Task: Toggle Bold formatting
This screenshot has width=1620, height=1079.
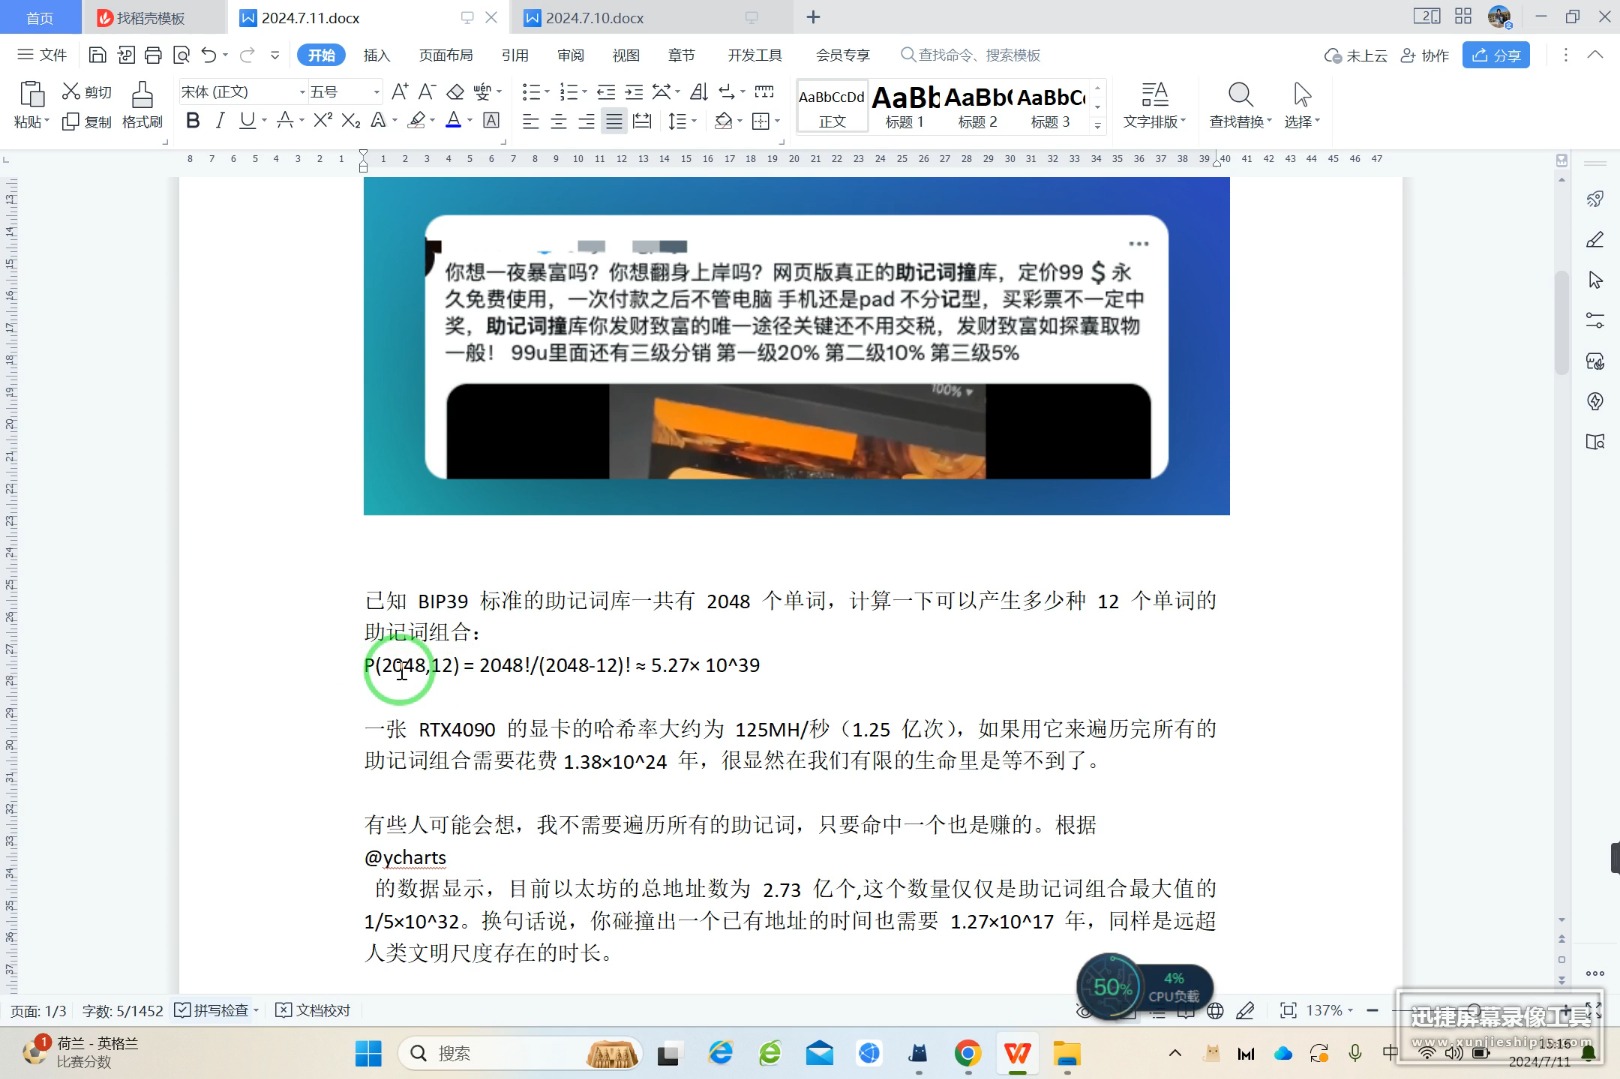Action: coord(193,120)
